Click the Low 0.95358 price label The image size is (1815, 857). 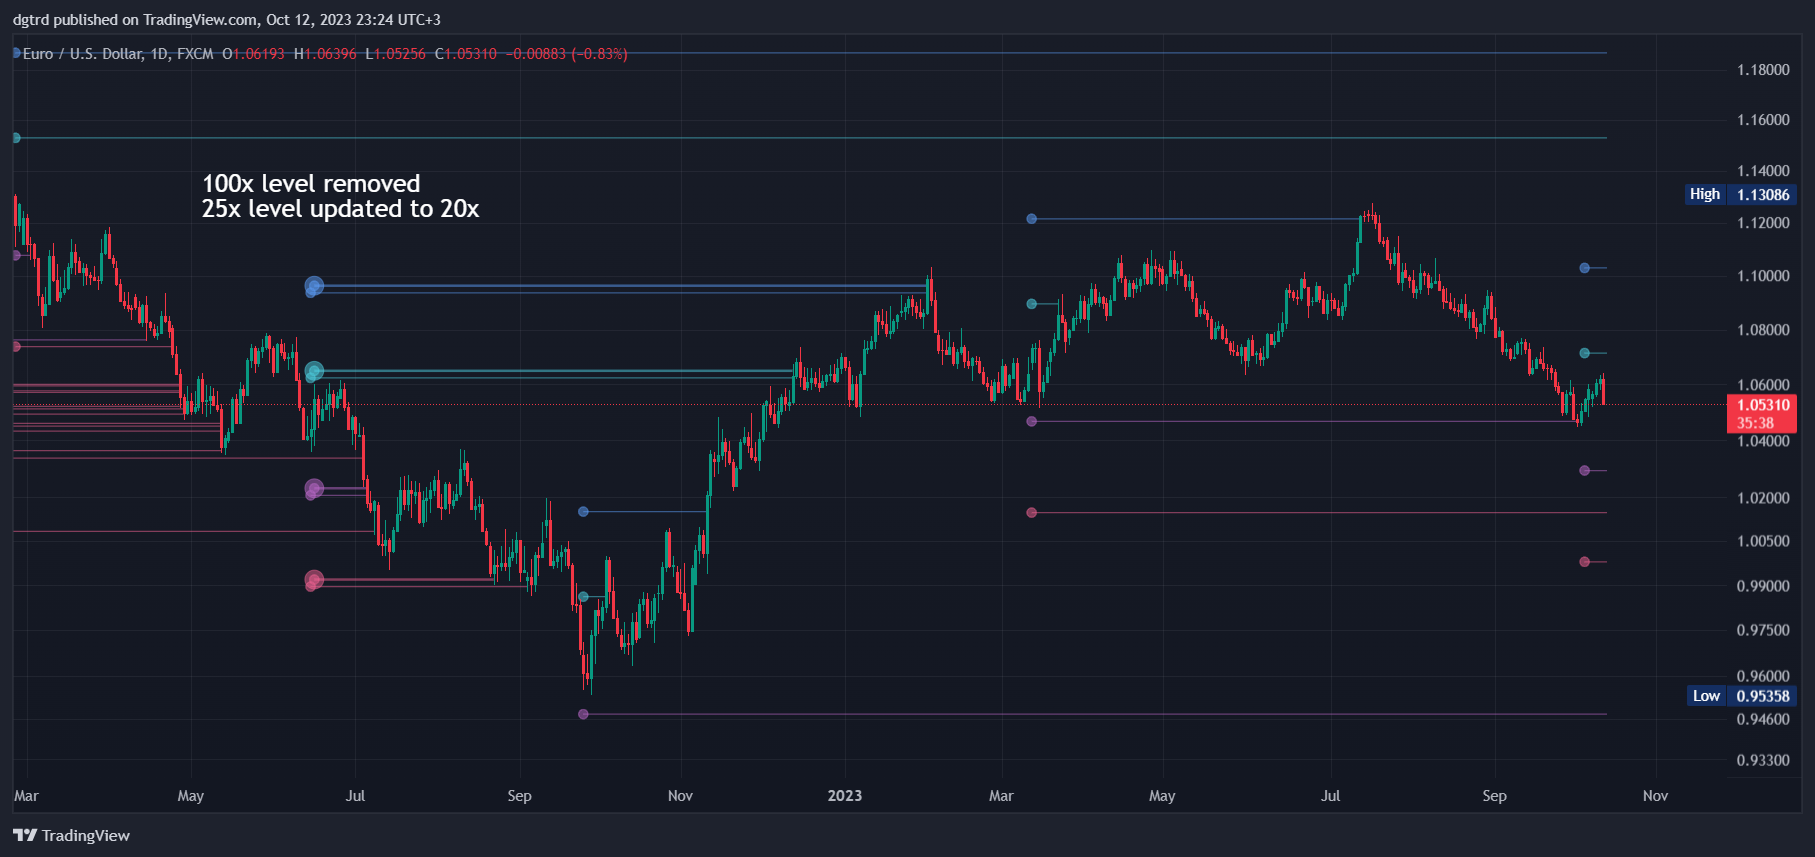(1740, 696)
